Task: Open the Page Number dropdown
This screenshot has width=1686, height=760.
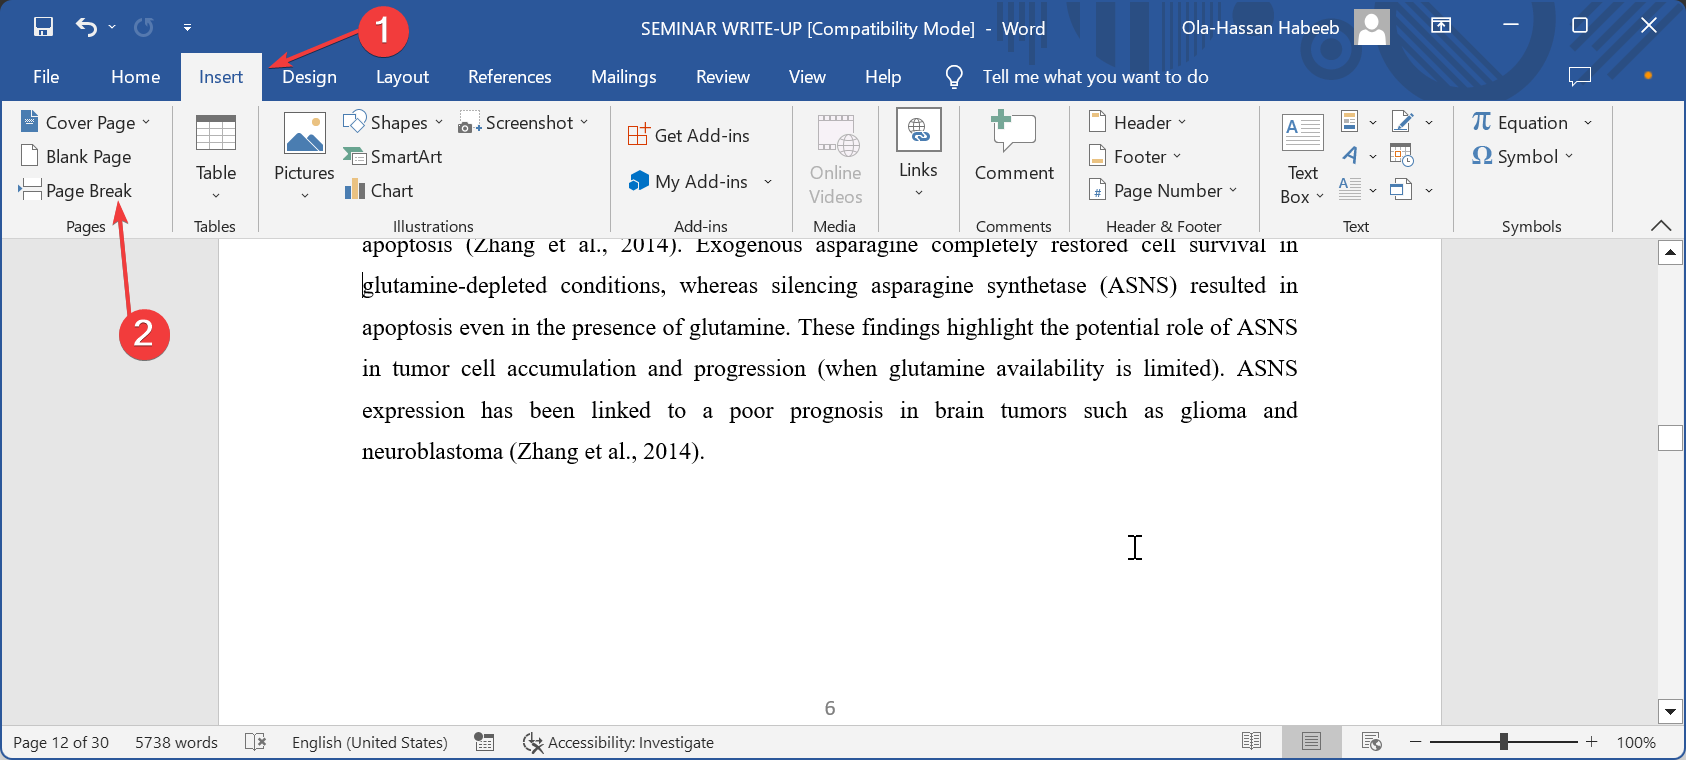Action: click(1163, 190)
